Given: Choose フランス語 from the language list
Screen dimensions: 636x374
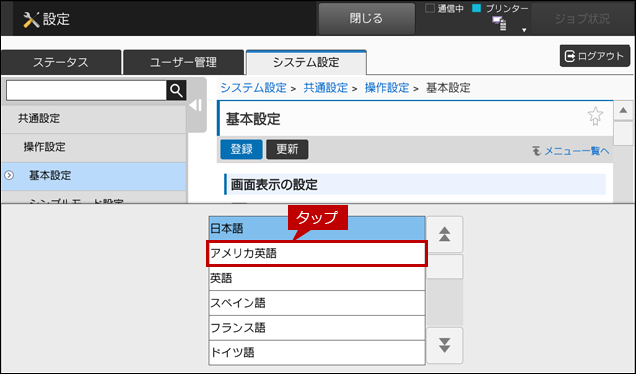Looking at the screenshot, I should 317,328.
